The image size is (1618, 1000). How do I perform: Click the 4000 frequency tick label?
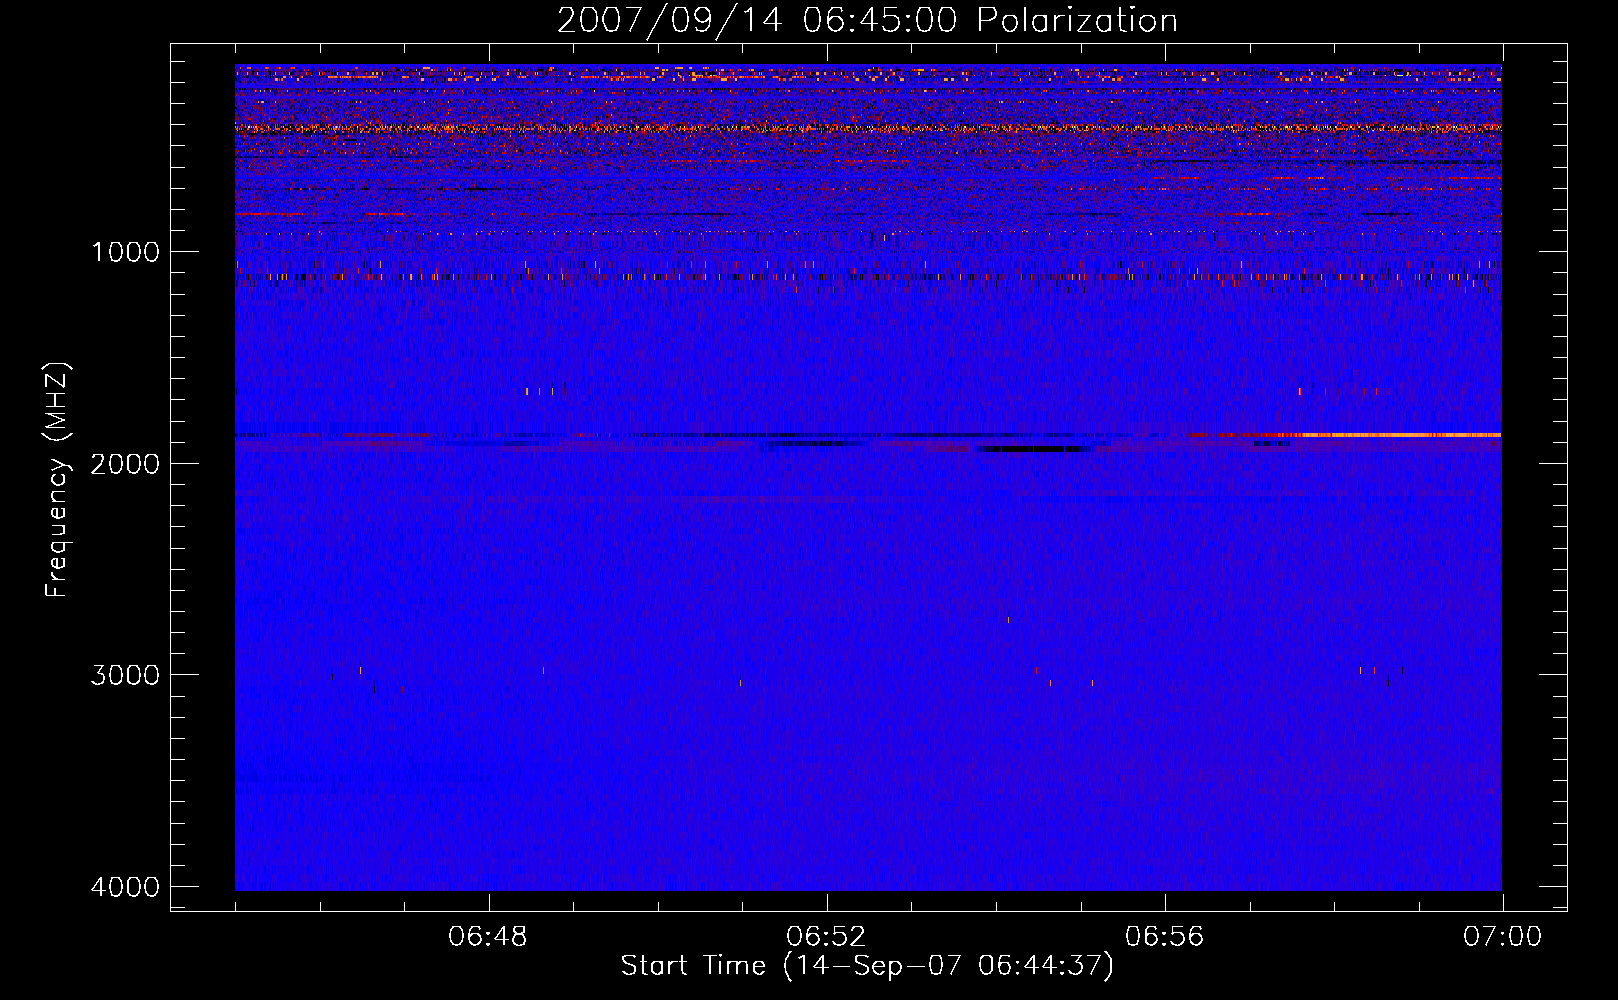(125, 887)
